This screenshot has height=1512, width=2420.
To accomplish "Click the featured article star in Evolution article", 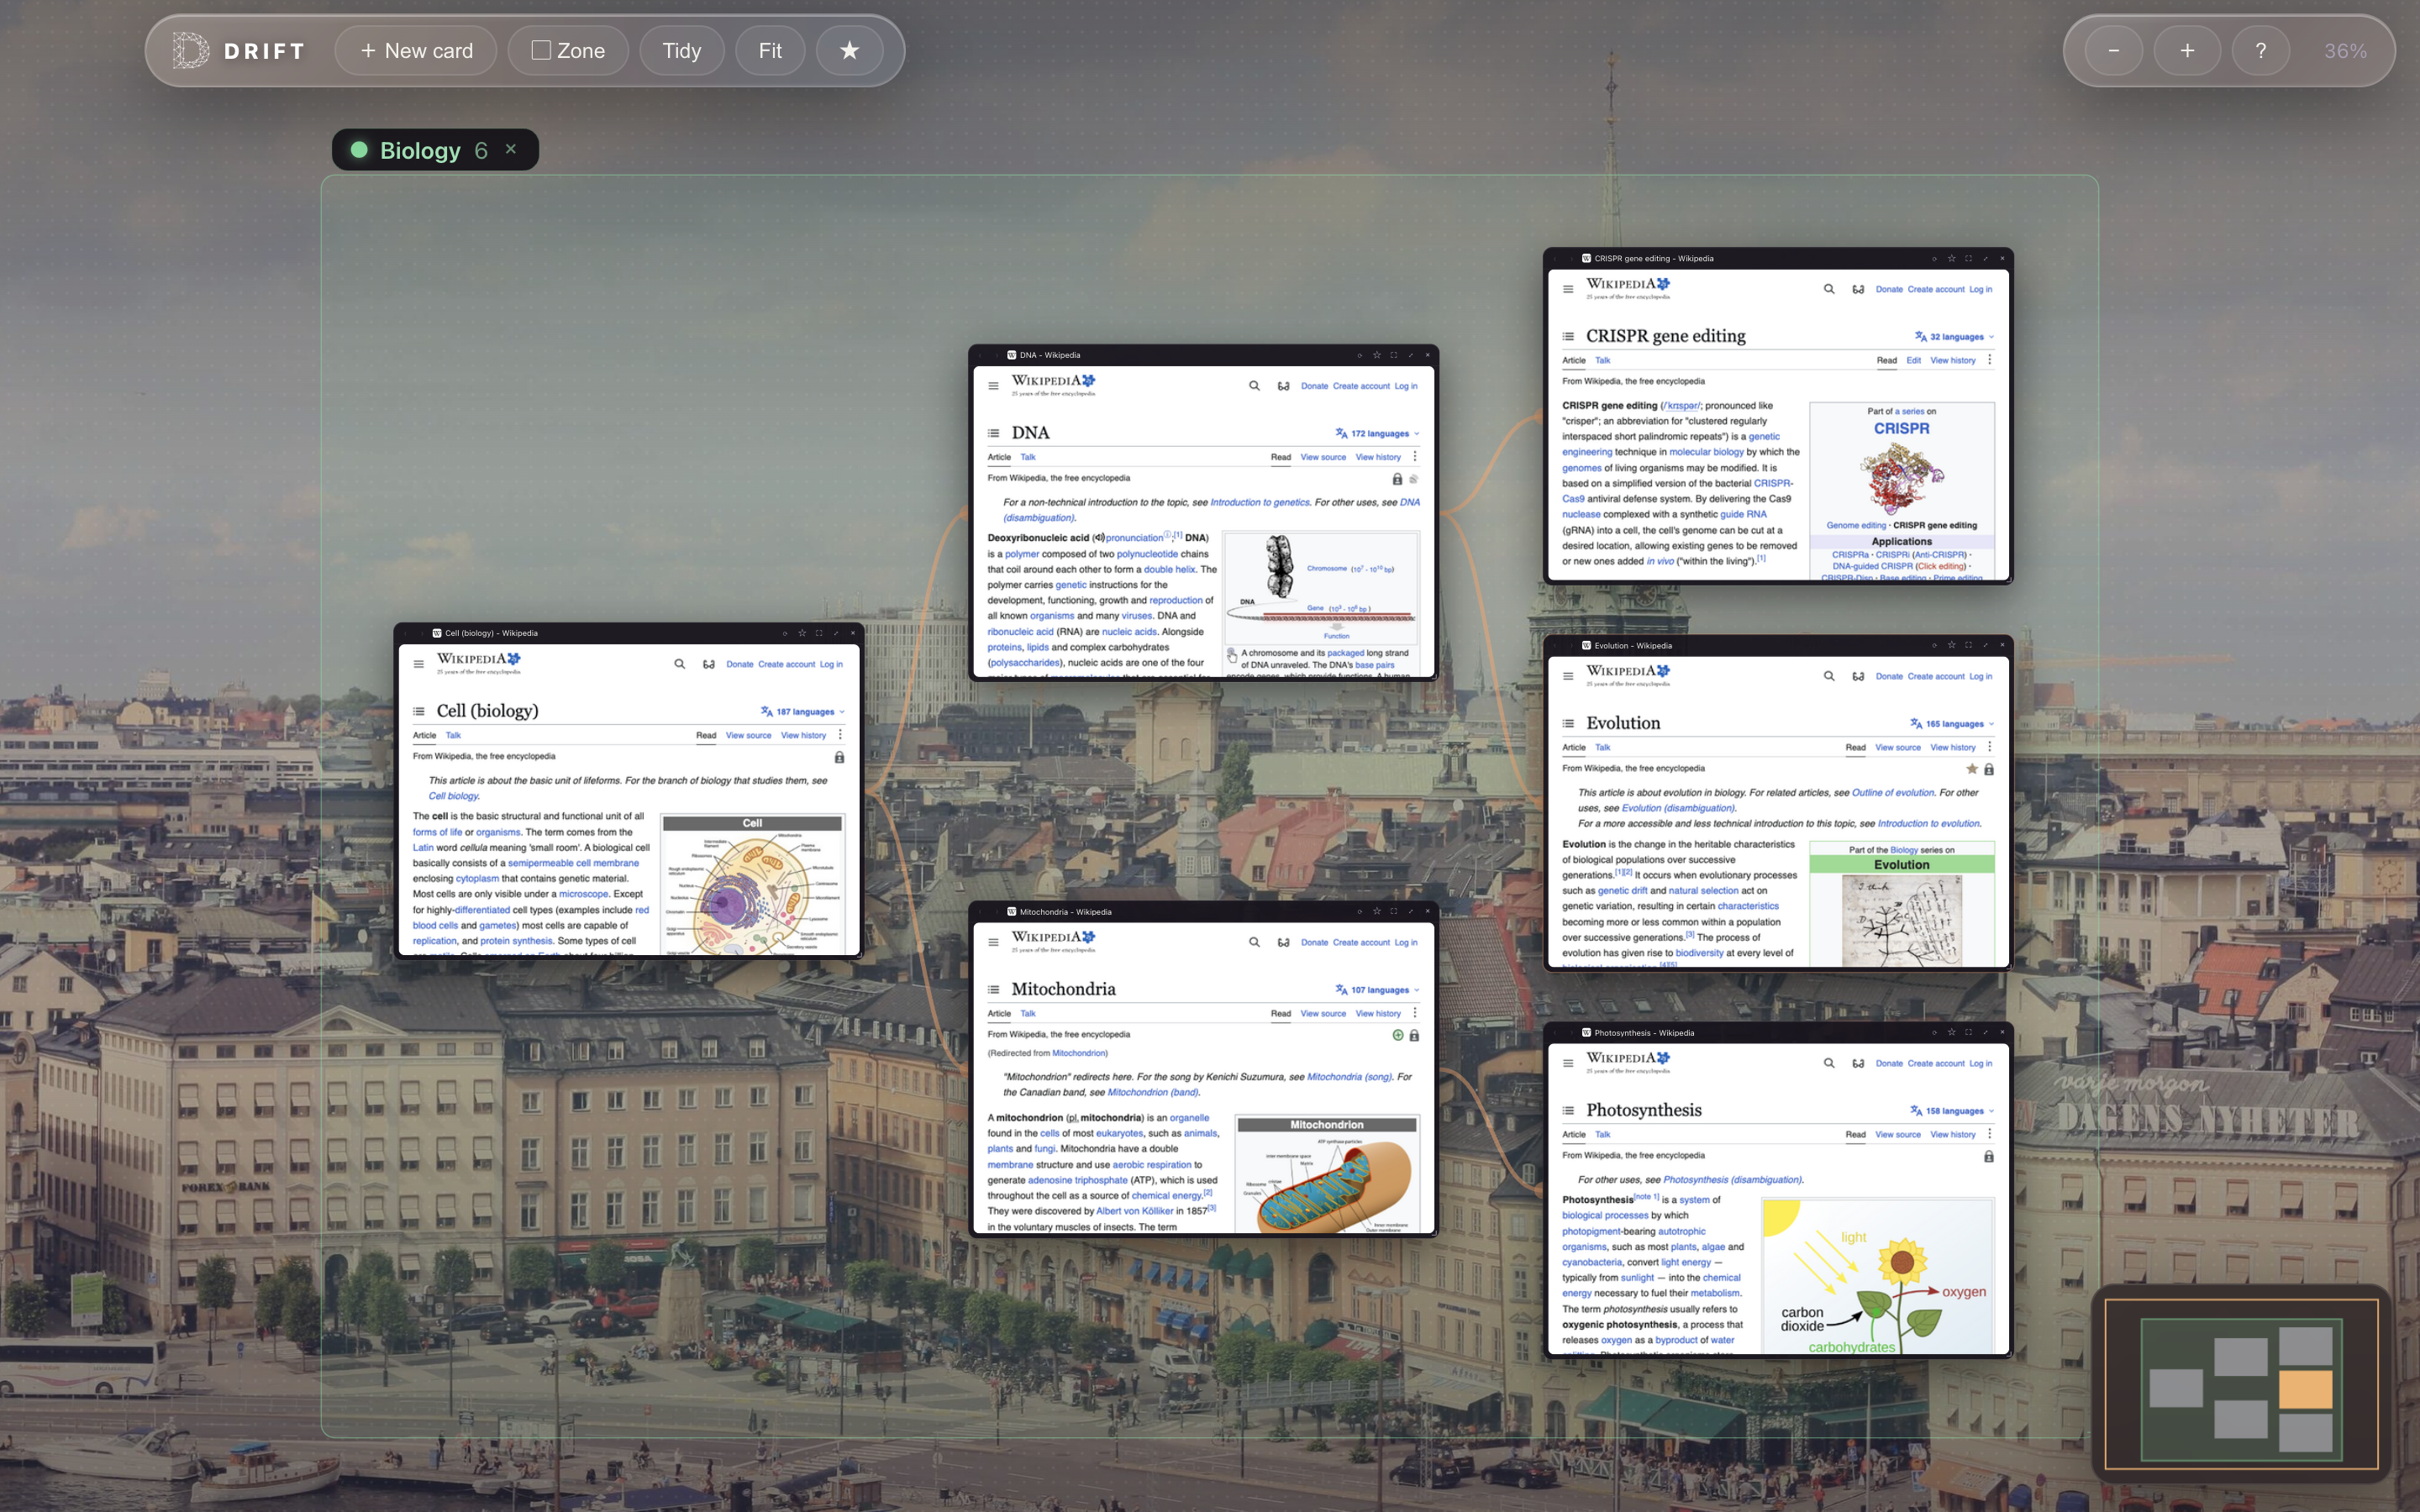I will [x=1972, y=769].
